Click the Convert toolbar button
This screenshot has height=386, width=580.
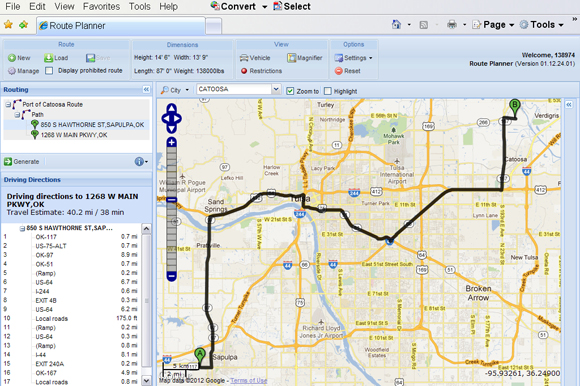(233, 6)
